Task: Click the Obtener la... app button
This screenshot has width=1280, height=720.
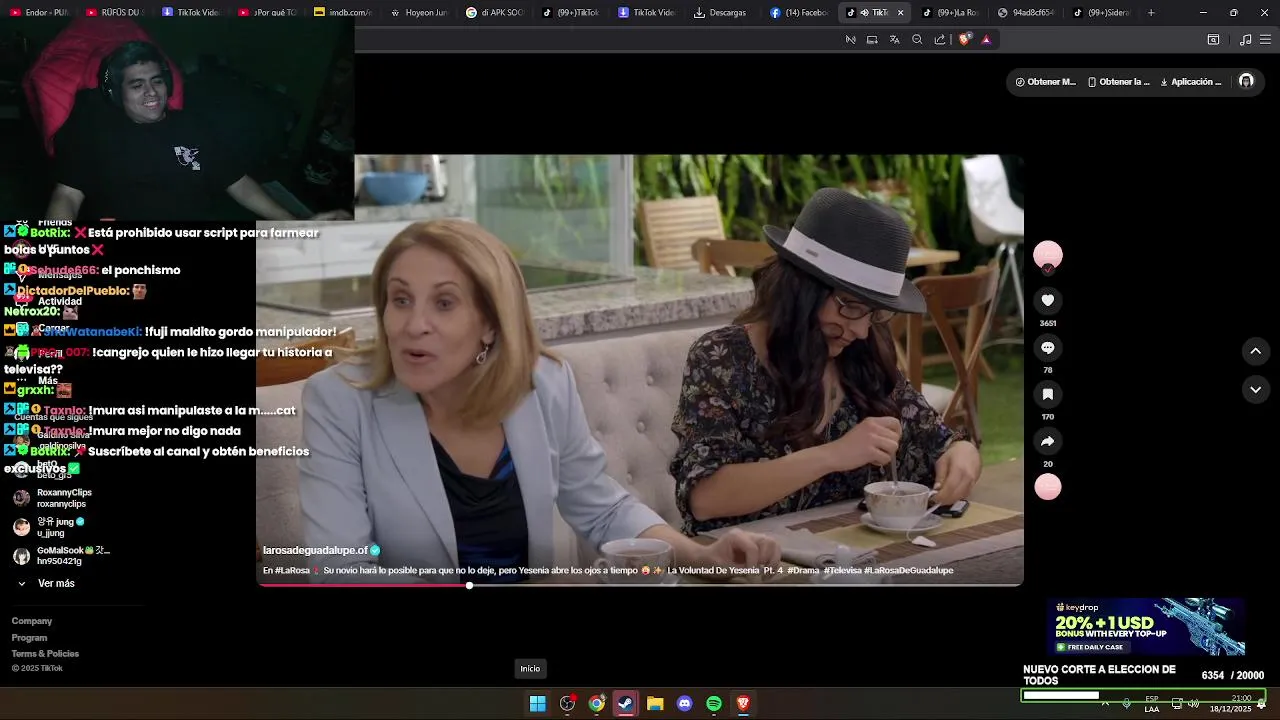Action: (1119, 82)
